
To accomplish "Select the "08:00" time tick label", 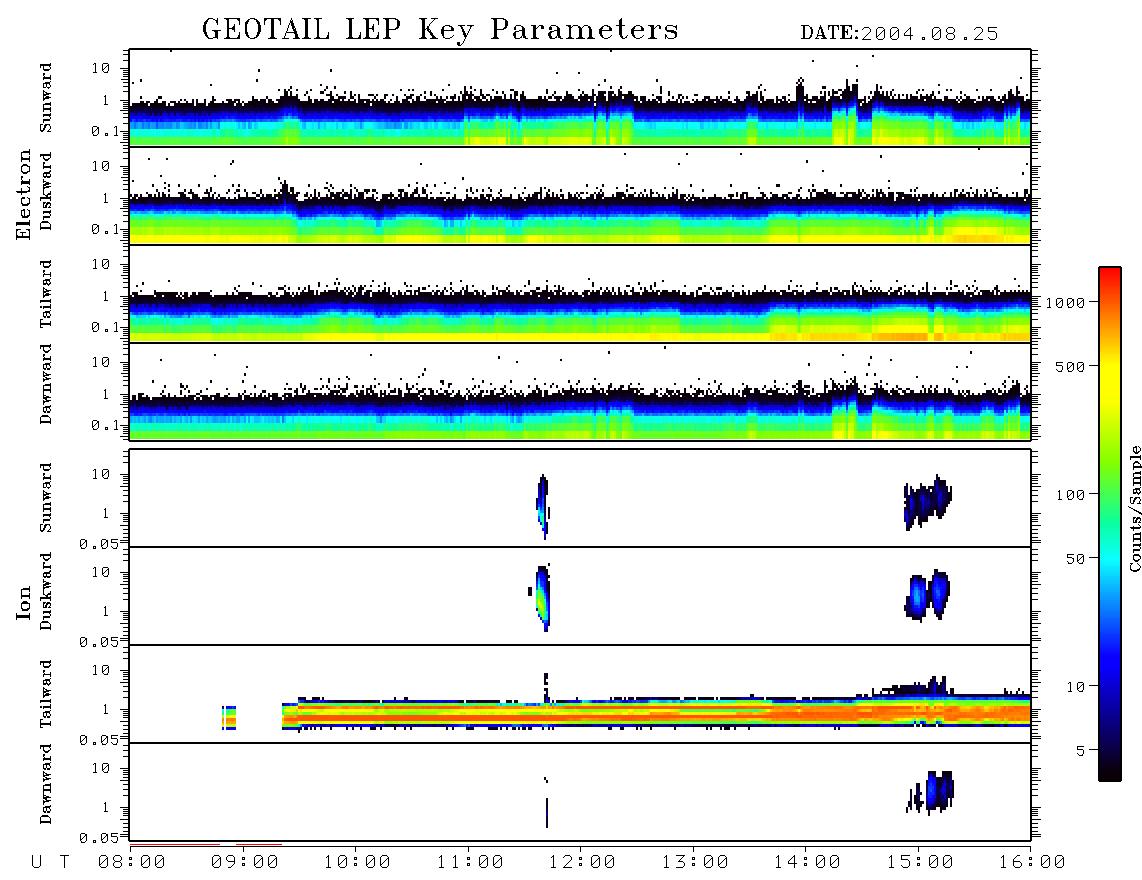I will point(132,862).
